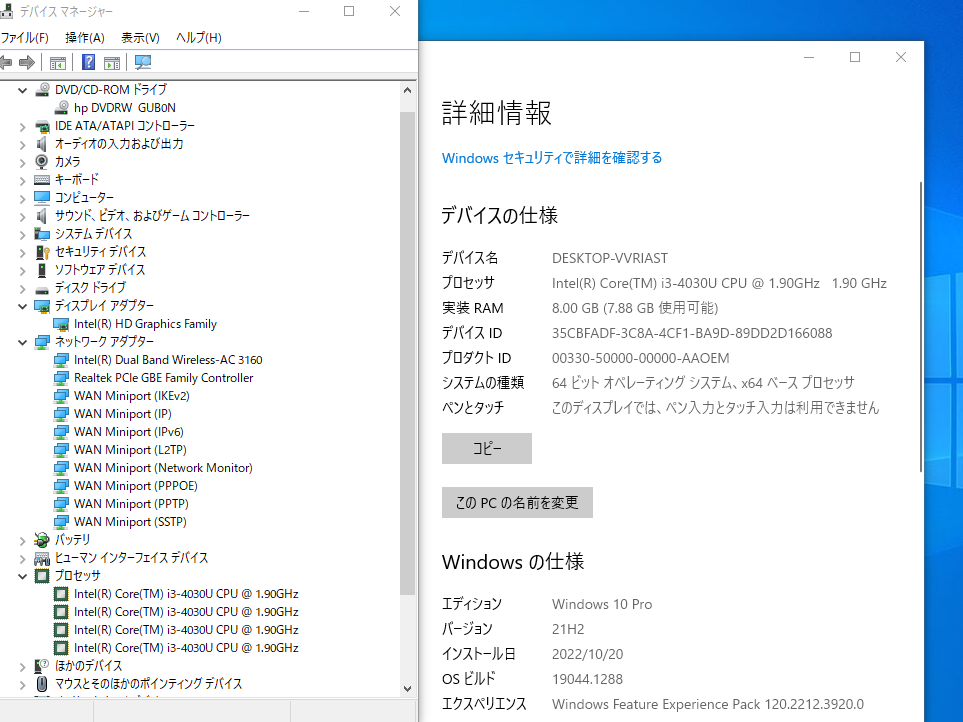Click the Back arrow in Device Manager toolbar
This screenshot has width=963, height=722.
(x=6, y=62)
